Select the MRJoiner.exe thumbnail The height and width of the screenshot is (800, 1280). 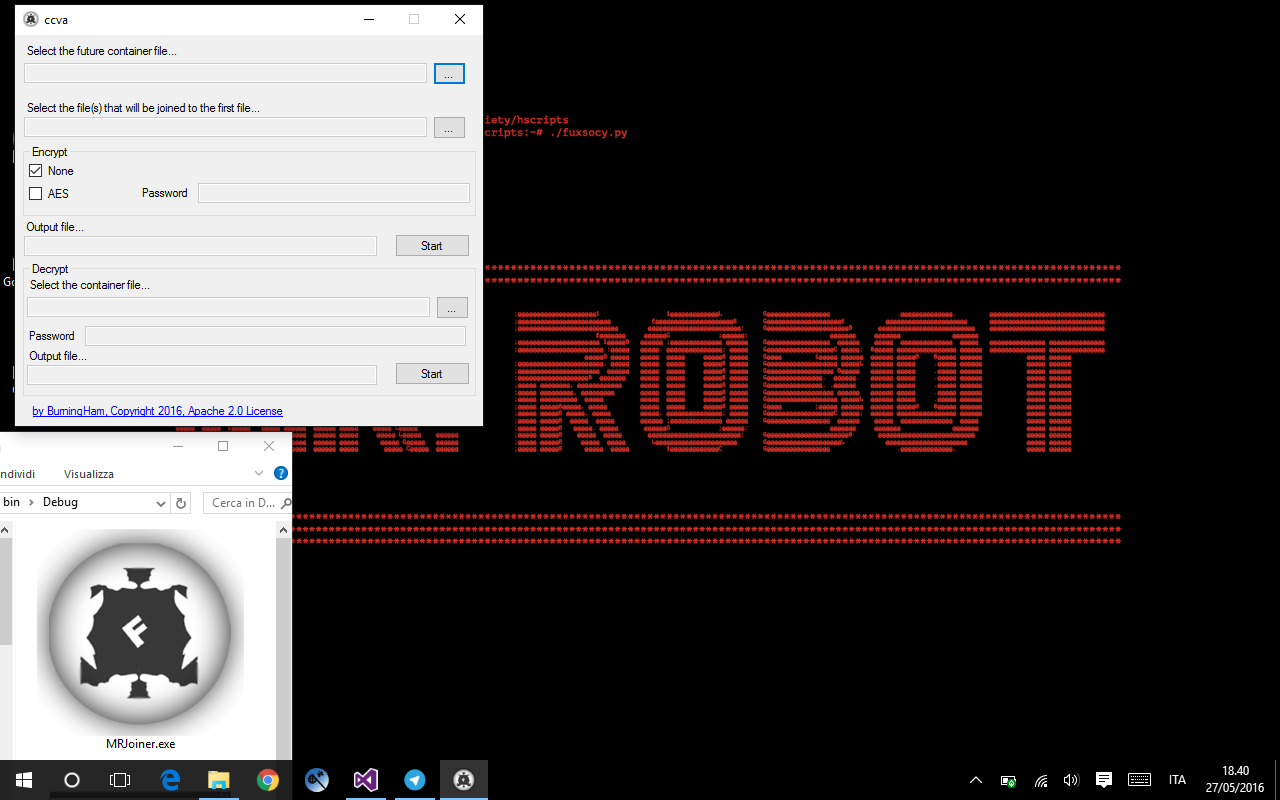tap(140, 633)
